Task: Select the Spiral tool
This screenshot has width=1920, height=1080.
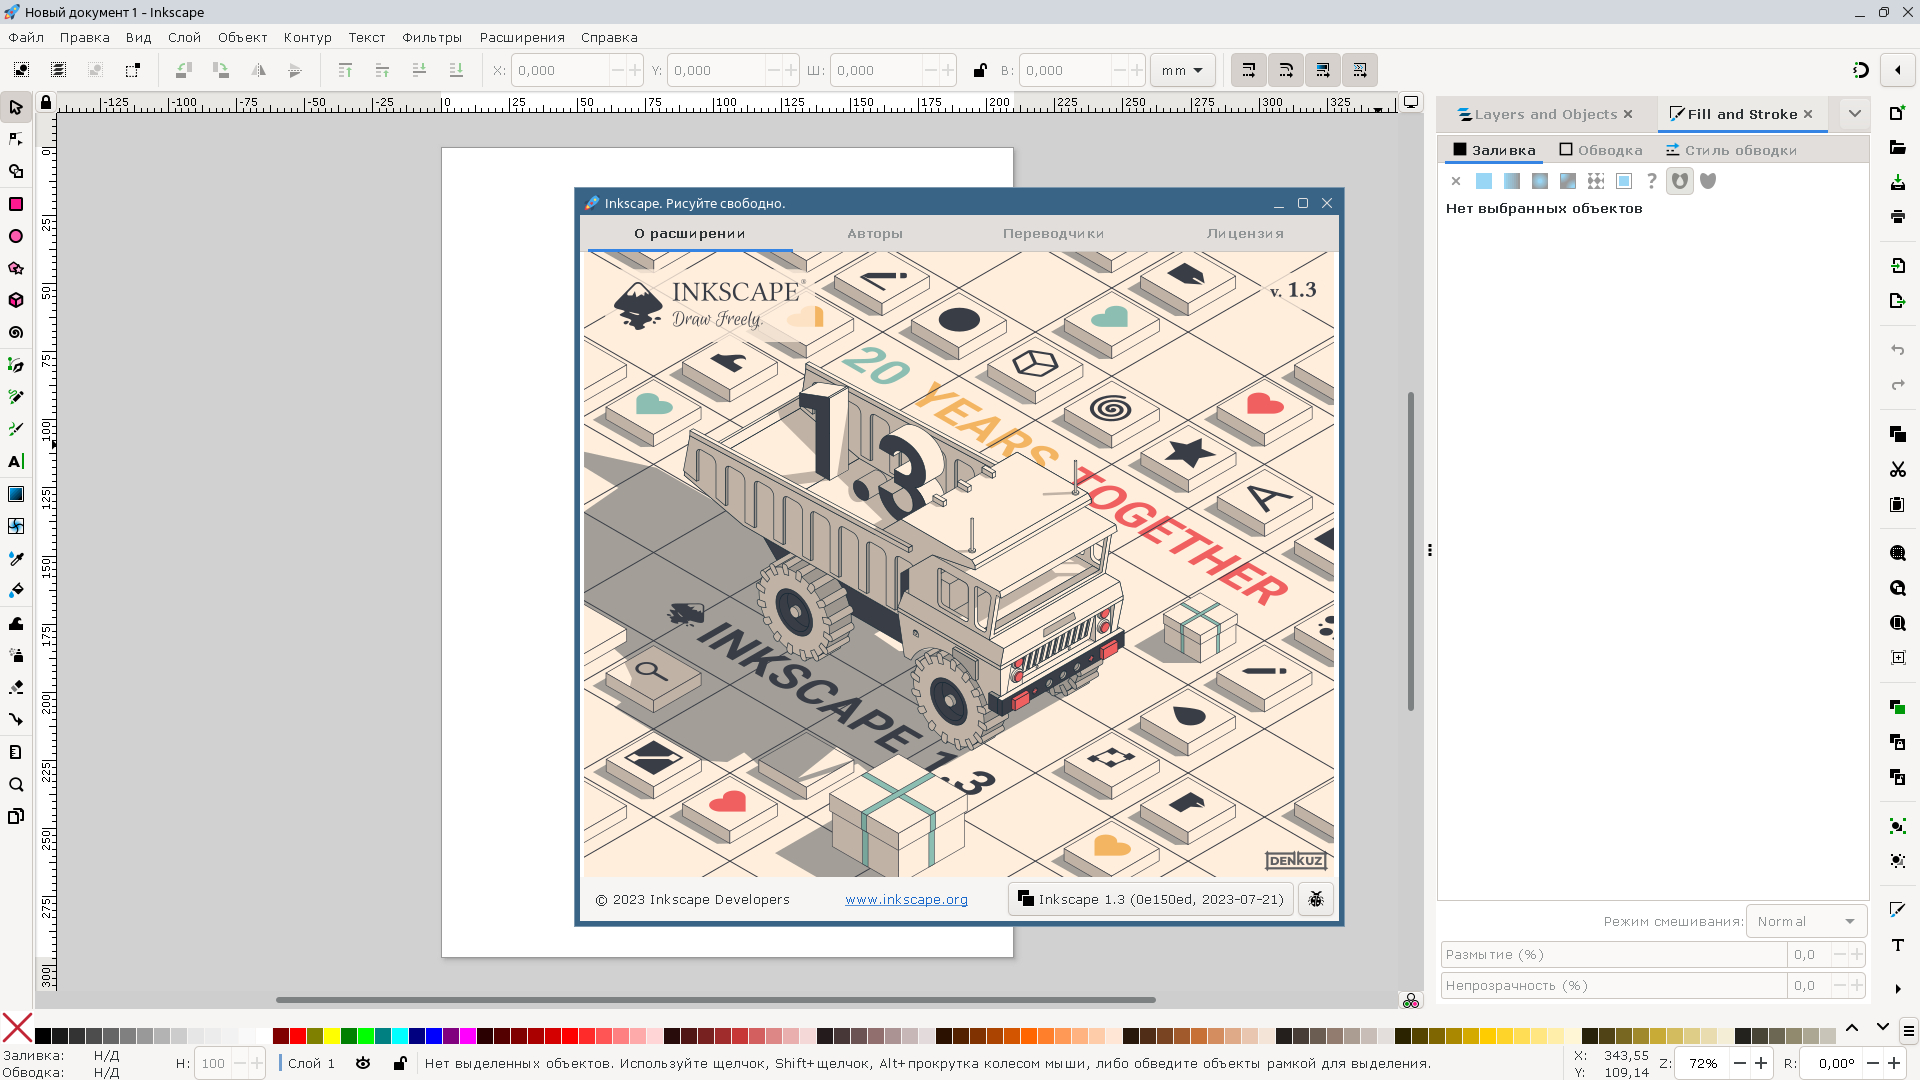Action: 16,333
